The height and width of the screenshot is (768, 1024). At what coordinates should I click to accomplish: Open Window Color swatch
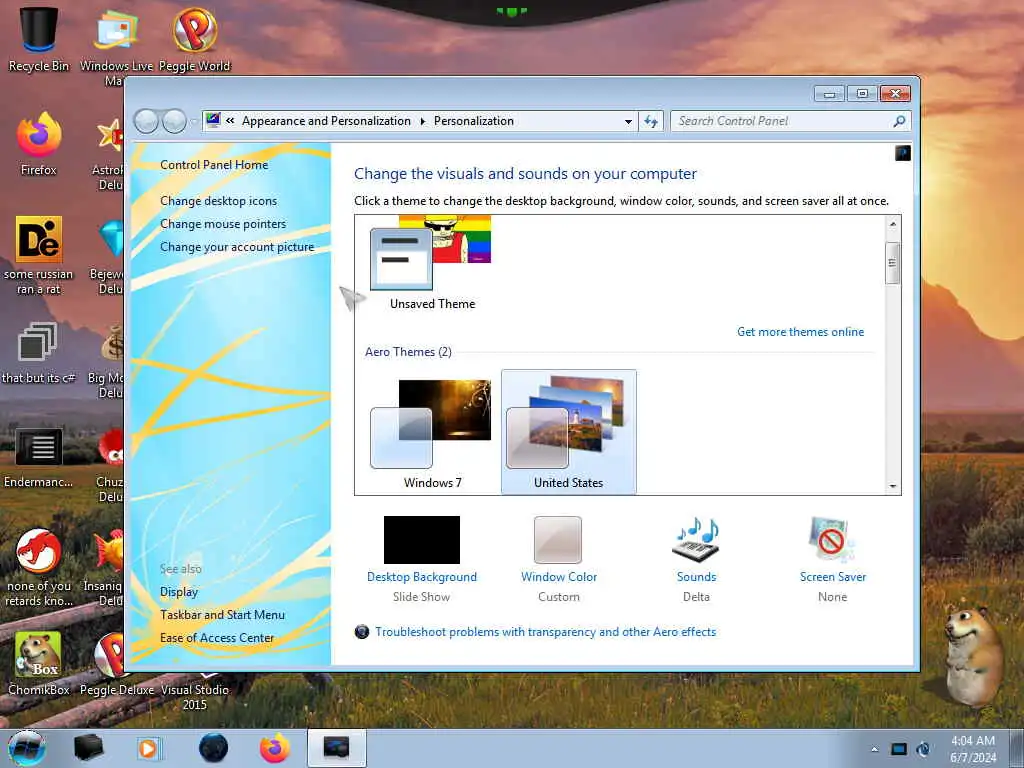click(x=558, y=539)
